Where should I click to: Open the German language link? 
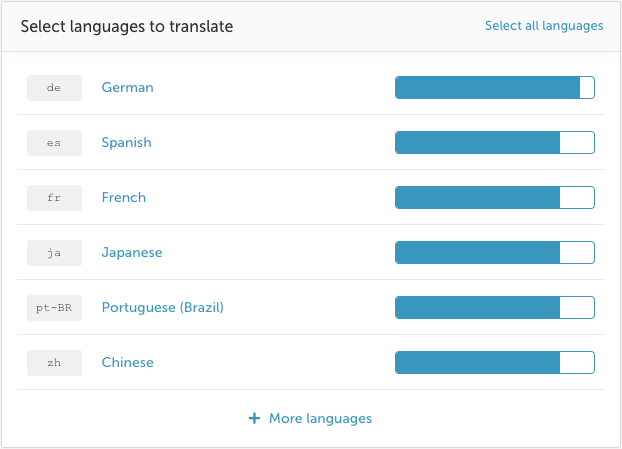pos(127,87)
